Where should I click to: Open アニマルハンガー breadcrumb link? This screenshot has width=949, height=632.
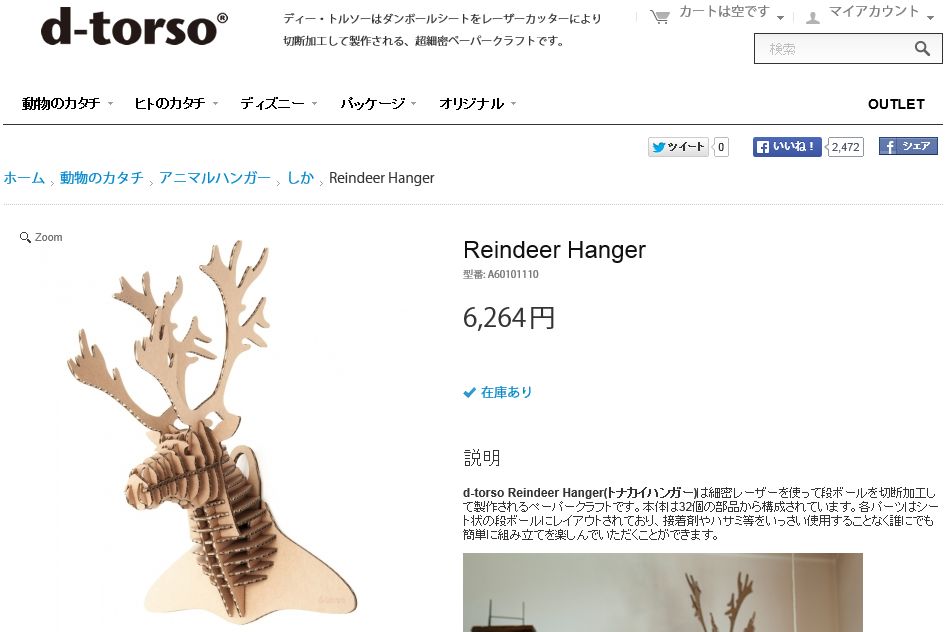pos(214,178)
